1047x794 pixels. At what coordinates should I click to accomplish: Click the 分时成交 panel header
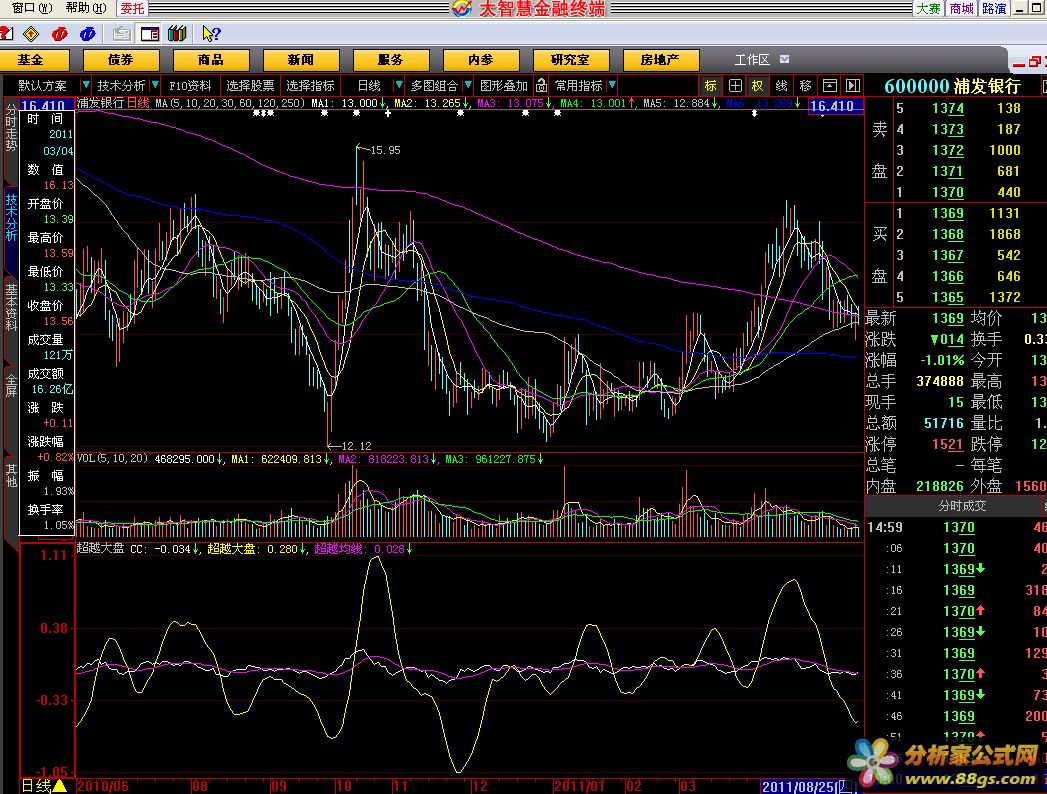(962, 506)
